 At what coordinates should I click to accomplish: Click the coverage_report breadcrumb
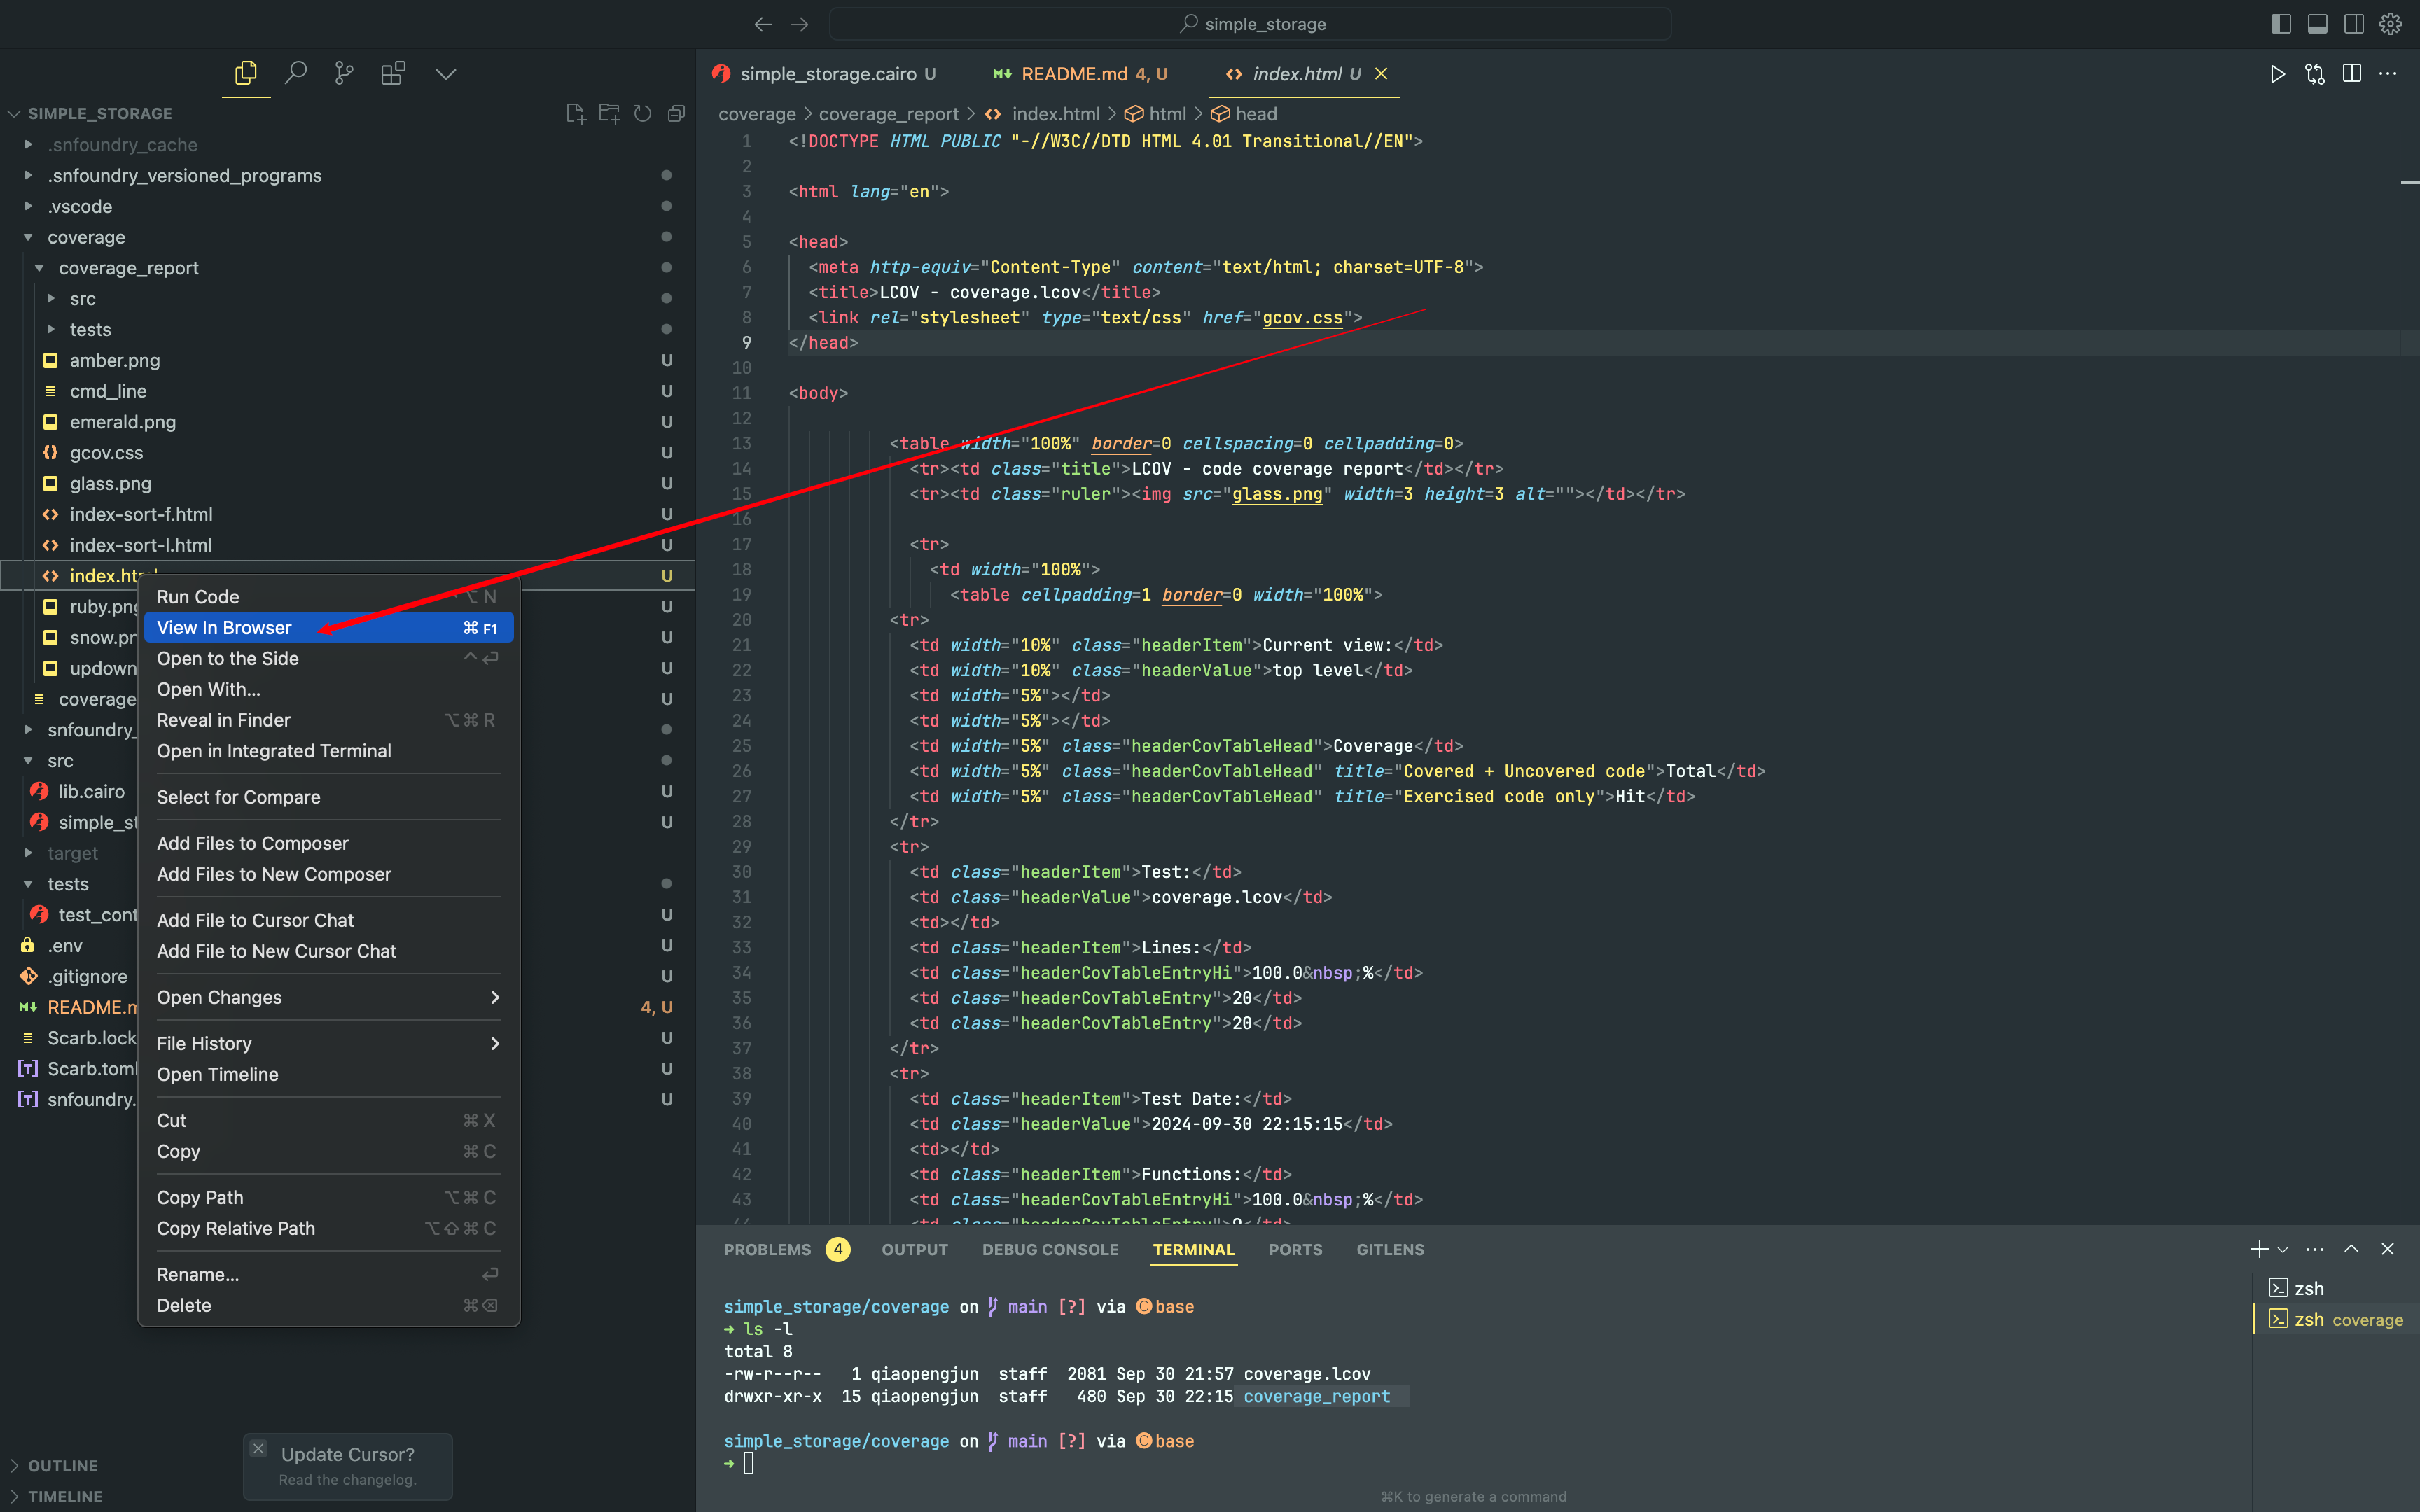click(x=888, y=114)
